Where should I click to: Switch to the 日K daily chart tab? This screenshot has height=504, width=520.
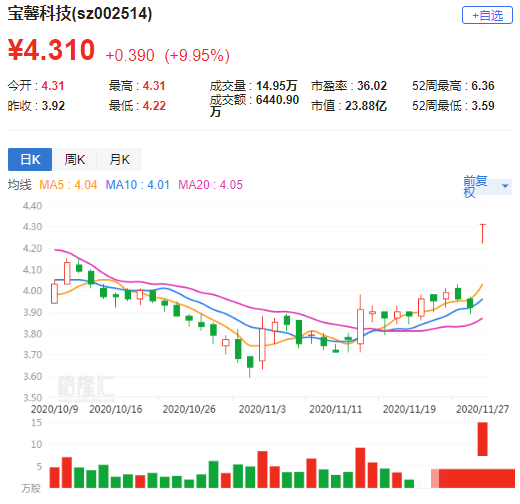pyautogui.click(x=30, y=159)
